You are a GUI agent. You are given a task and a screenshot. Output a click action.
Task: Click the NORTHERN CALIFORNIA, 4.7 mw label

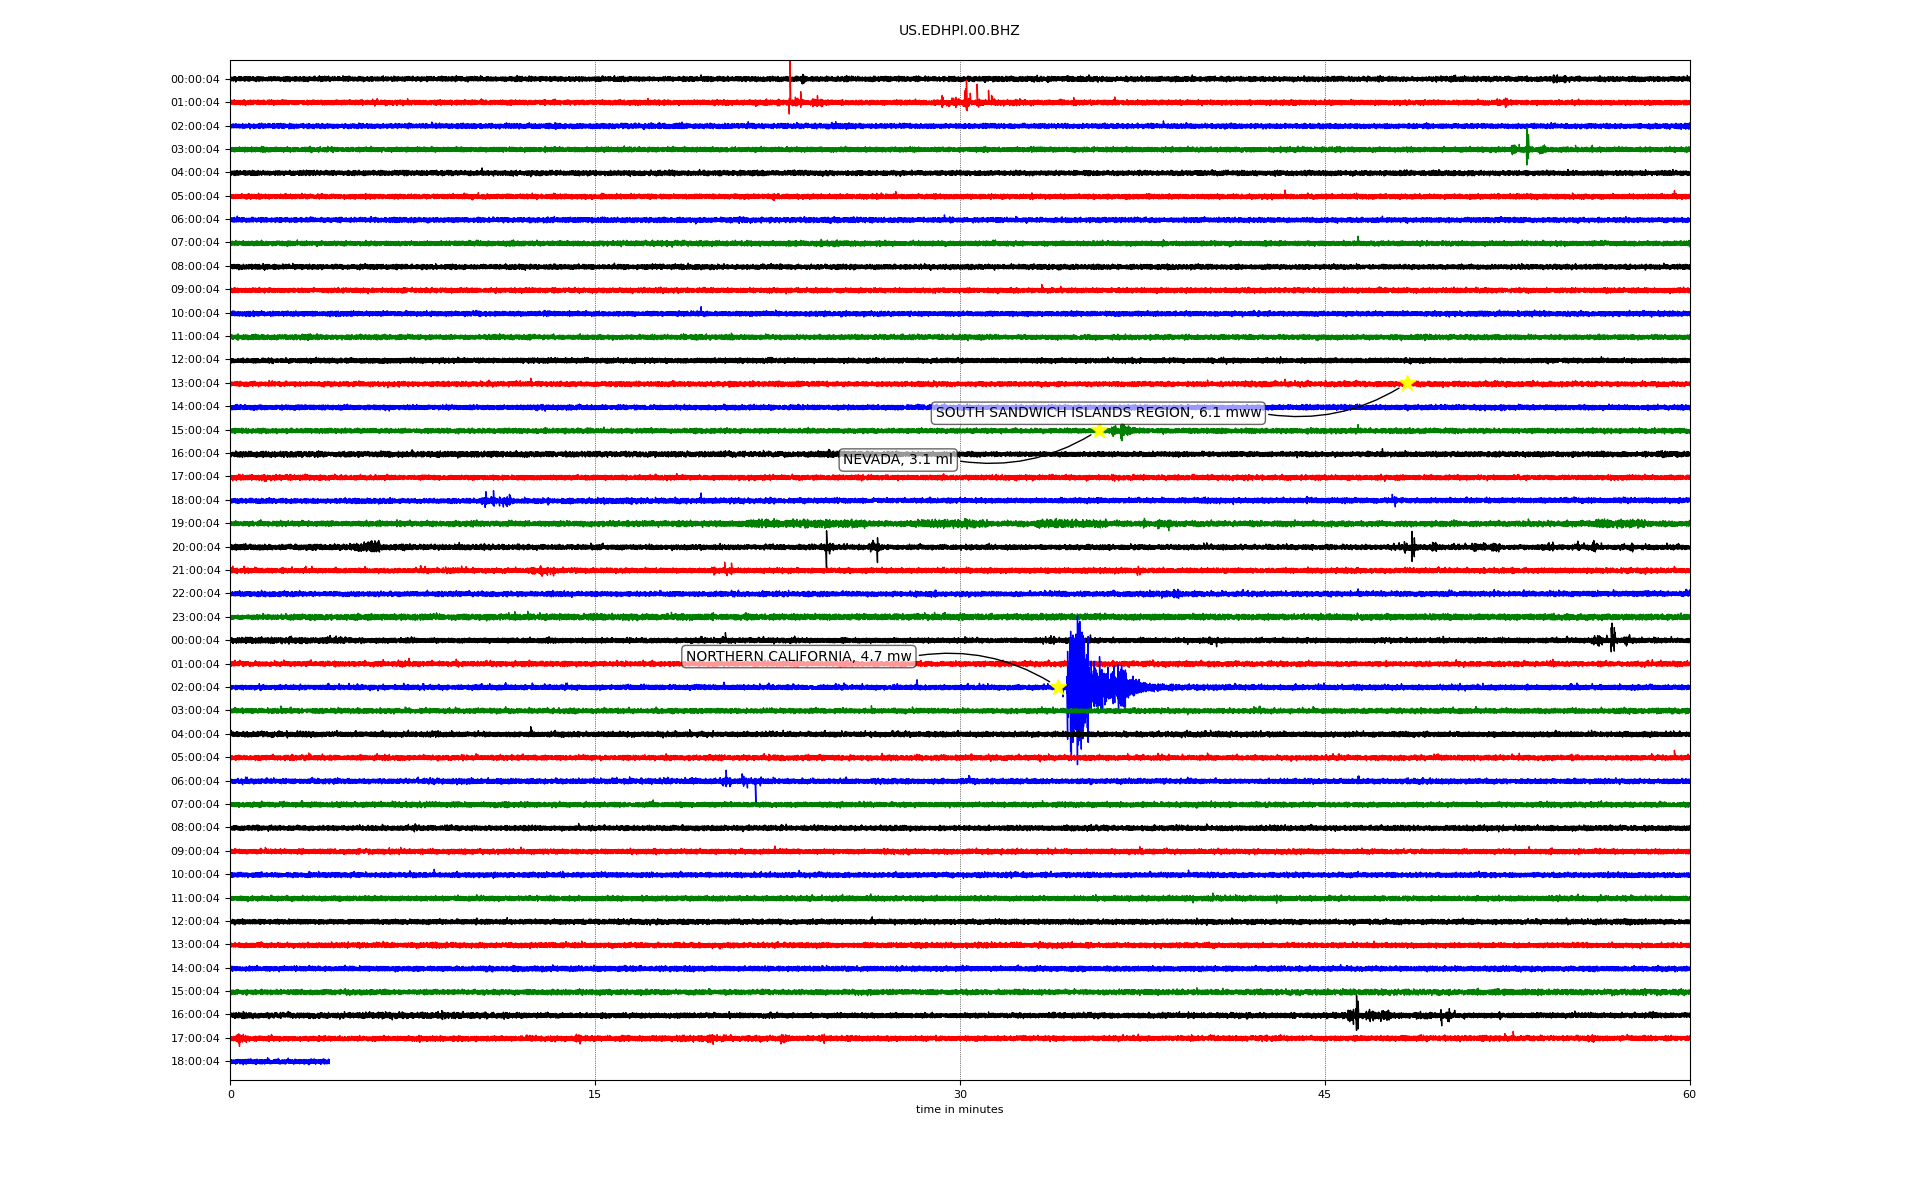pos(798,657)
